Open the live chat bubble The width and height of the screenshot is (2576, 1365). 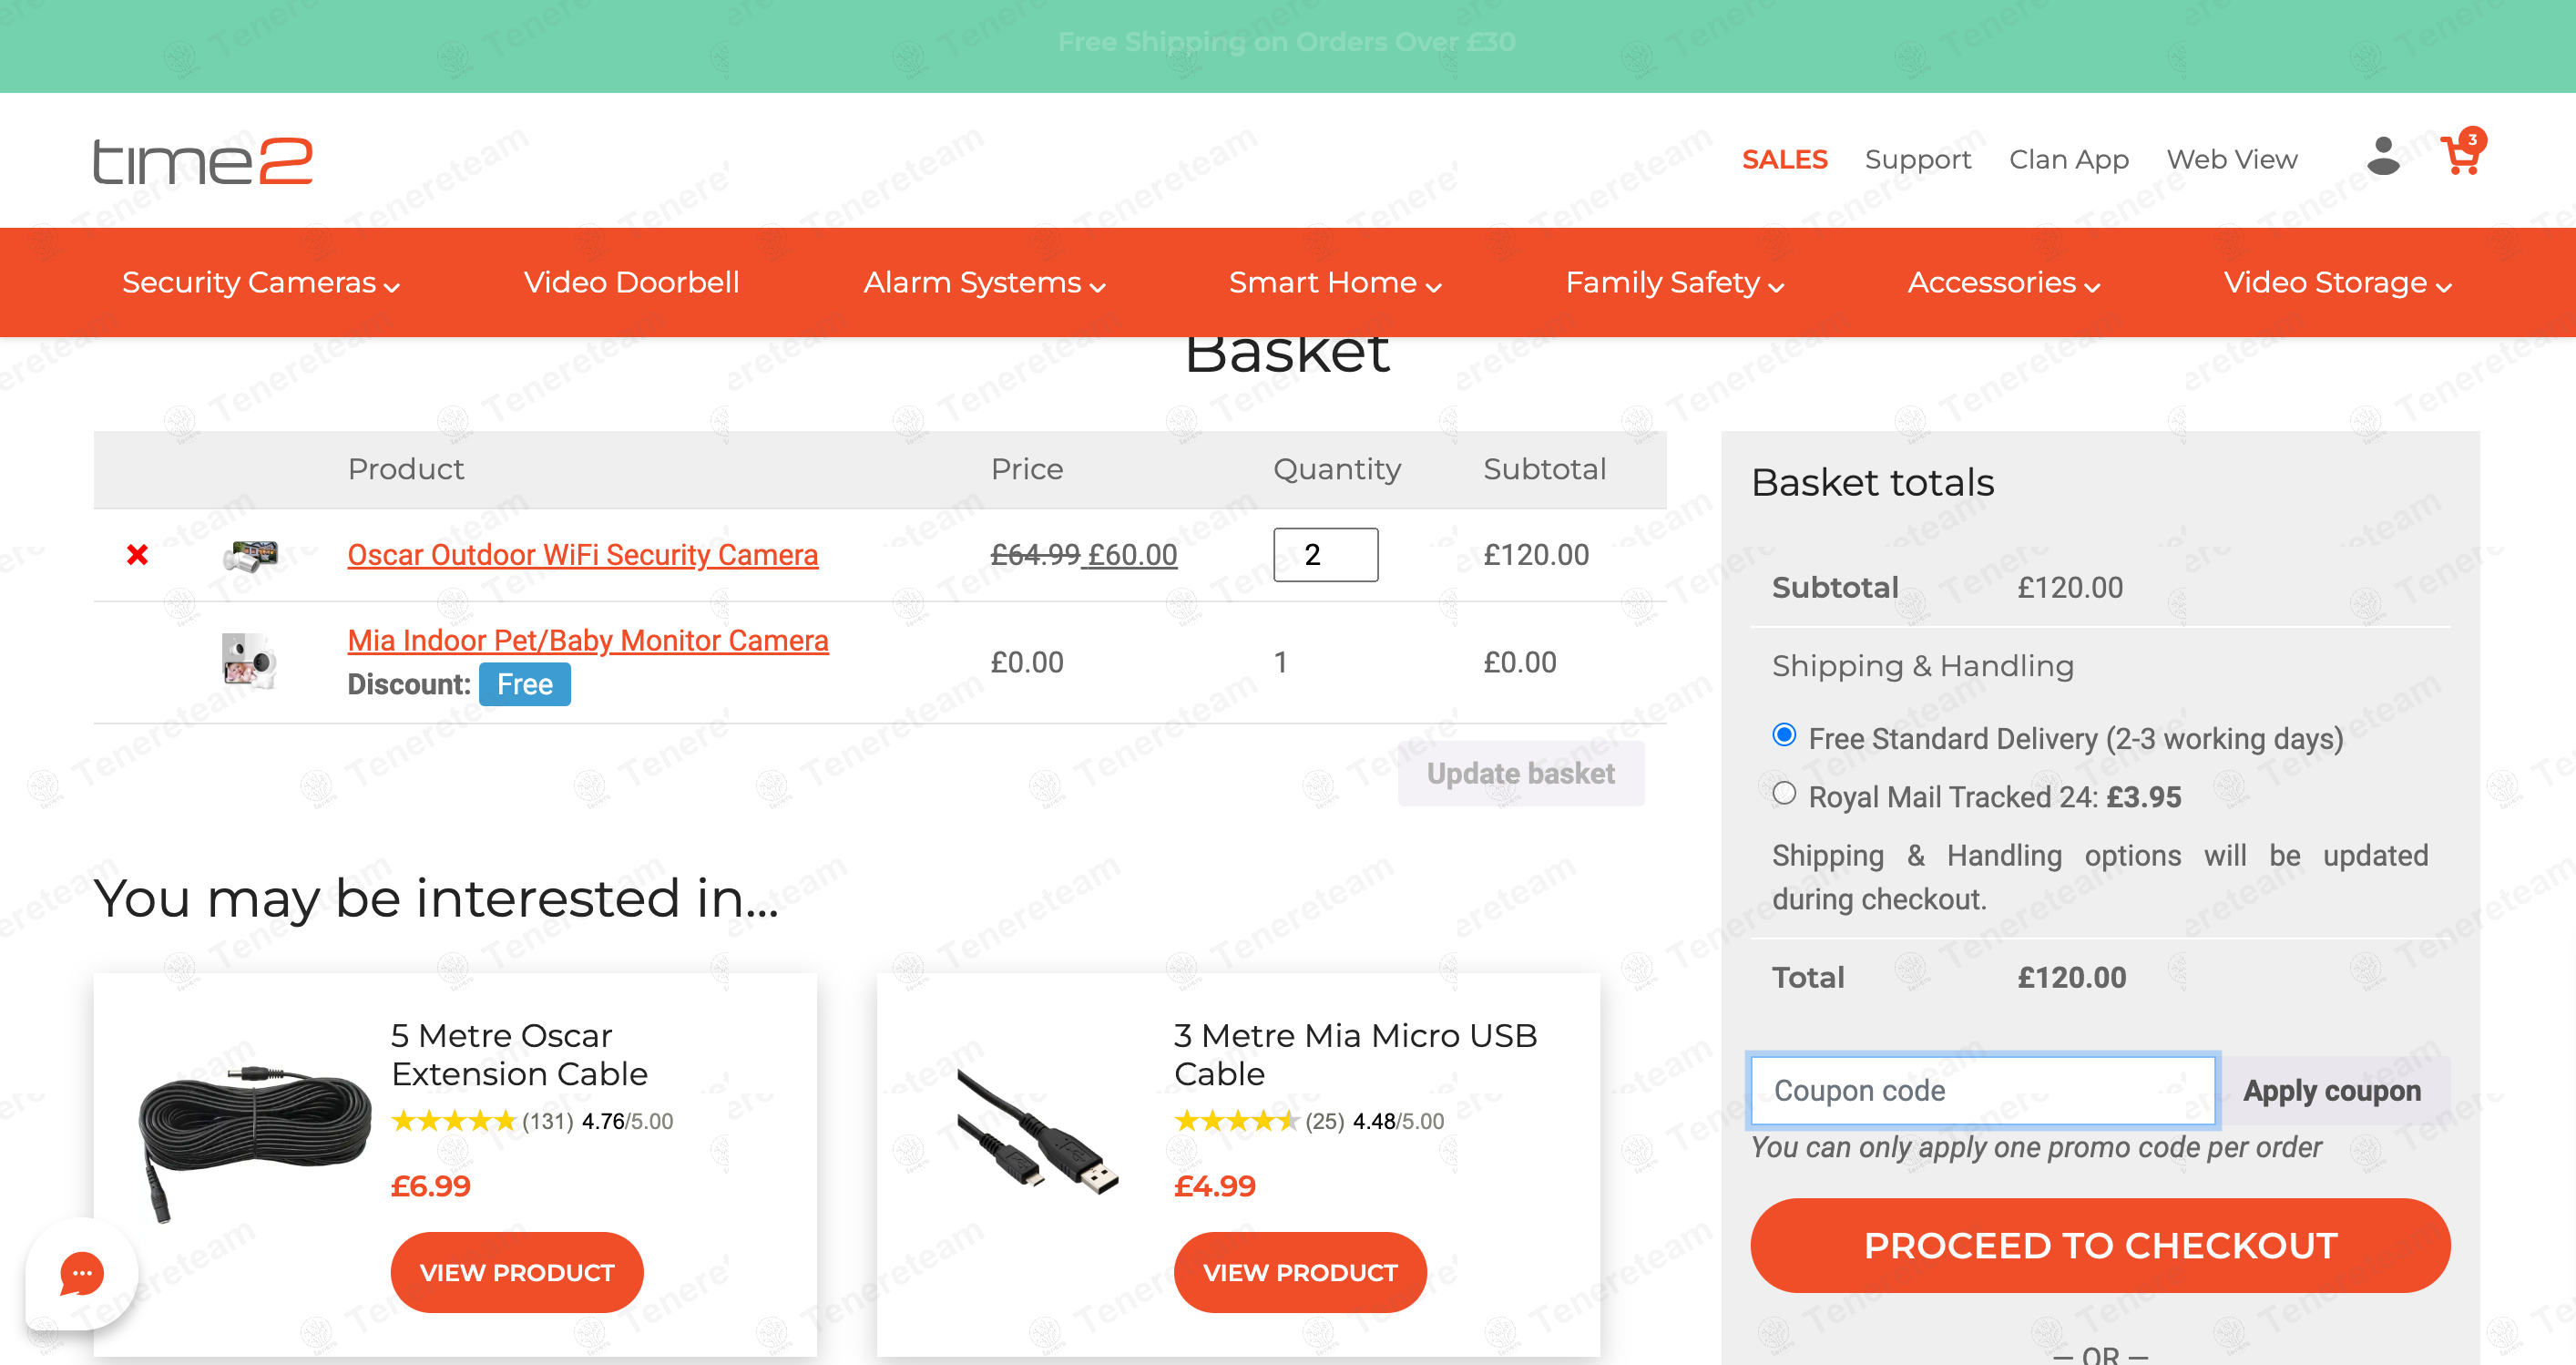(x=82, y=1273)
